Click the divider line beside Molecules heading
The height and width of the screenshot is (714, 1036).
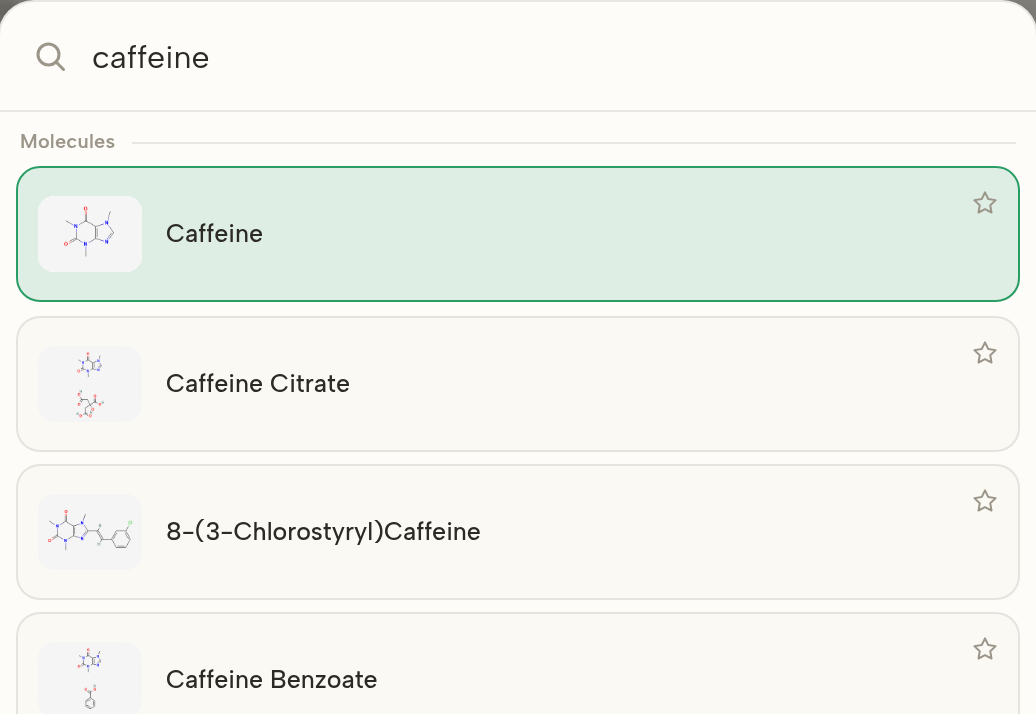[574, 143]
